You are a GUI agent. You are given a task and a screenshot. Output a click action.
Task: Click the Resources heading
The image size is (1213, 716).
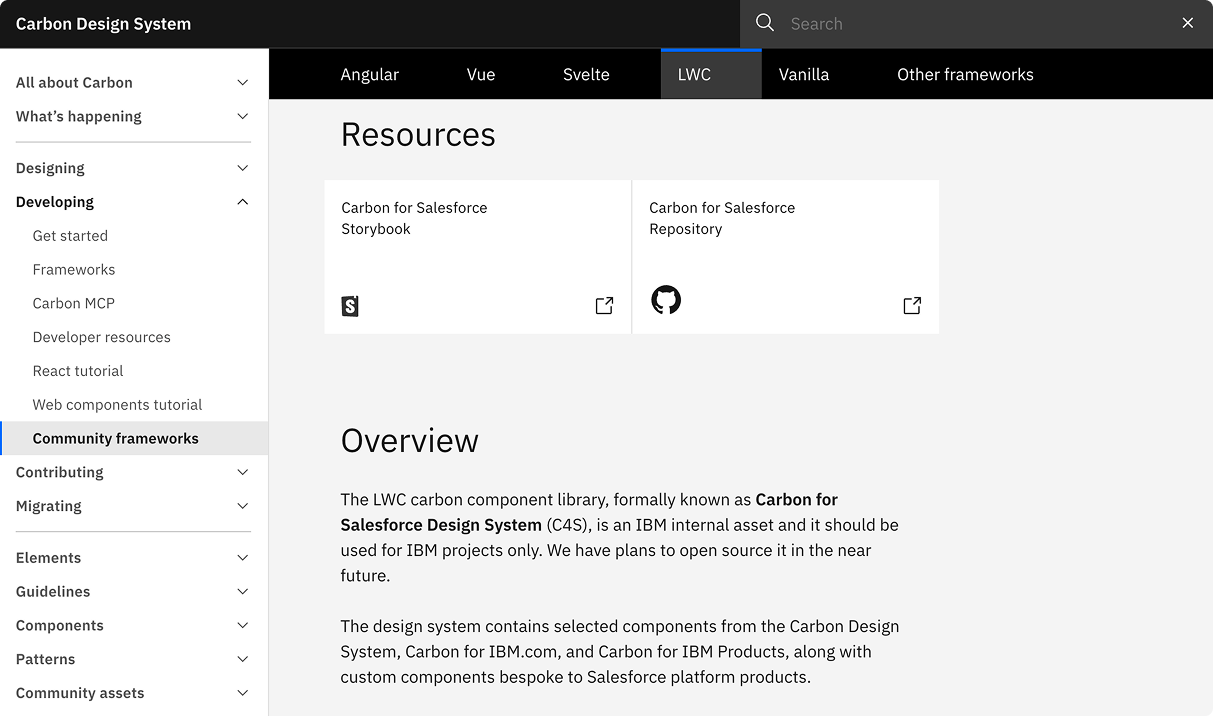(x=418, y=134)
